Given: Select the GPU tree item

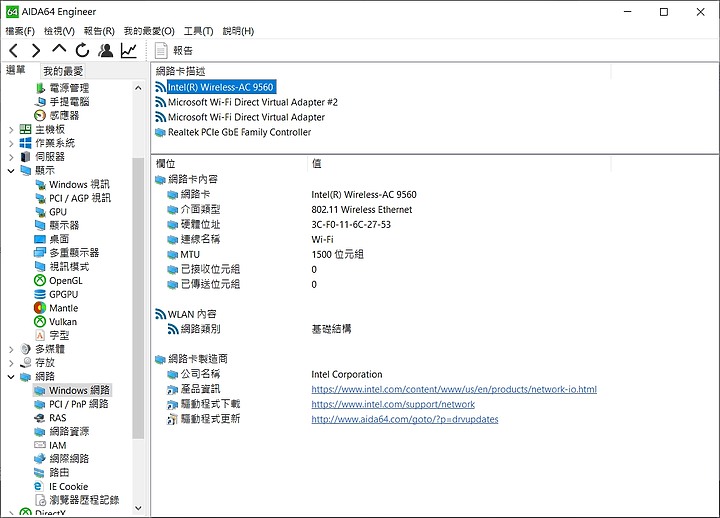Looking at the screenshot, I should (x=58, y=212).
